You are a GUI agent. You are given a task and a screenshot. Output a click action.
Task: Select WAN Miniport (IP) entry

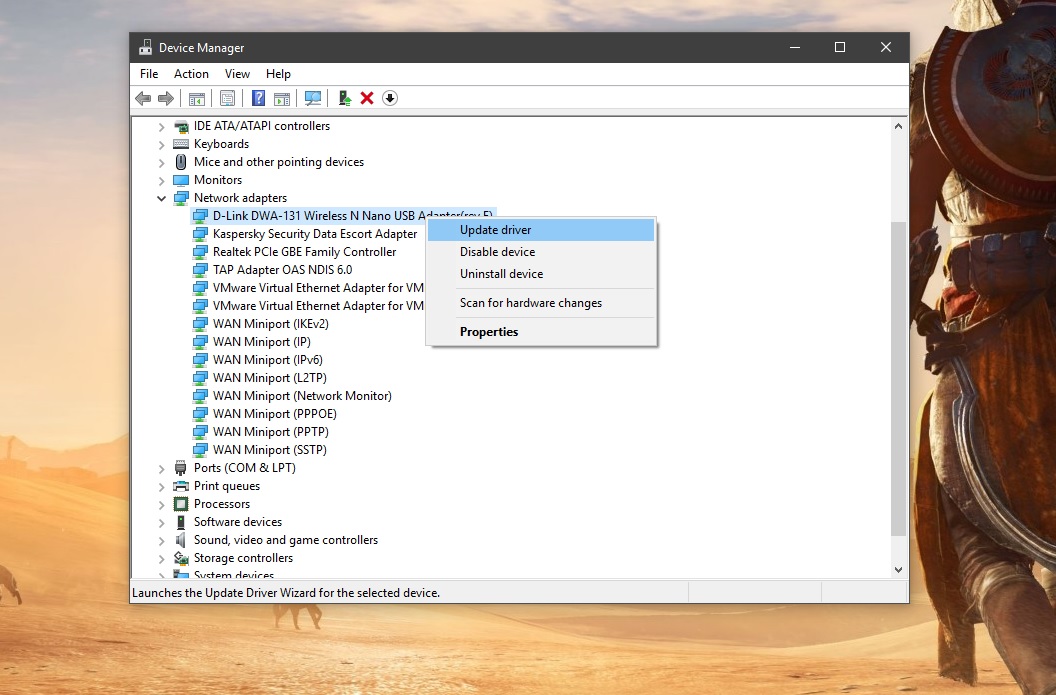point(261,342)
